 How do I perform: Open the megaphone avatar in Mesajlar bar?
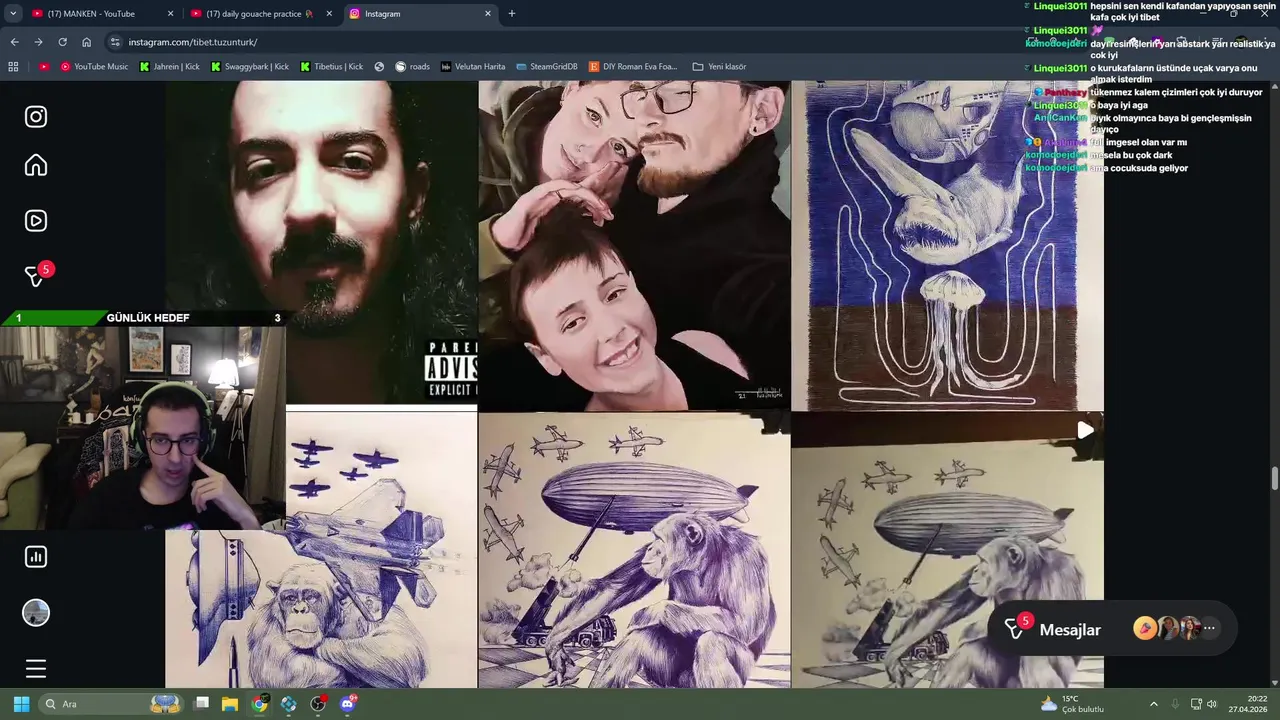point(1145,628)
